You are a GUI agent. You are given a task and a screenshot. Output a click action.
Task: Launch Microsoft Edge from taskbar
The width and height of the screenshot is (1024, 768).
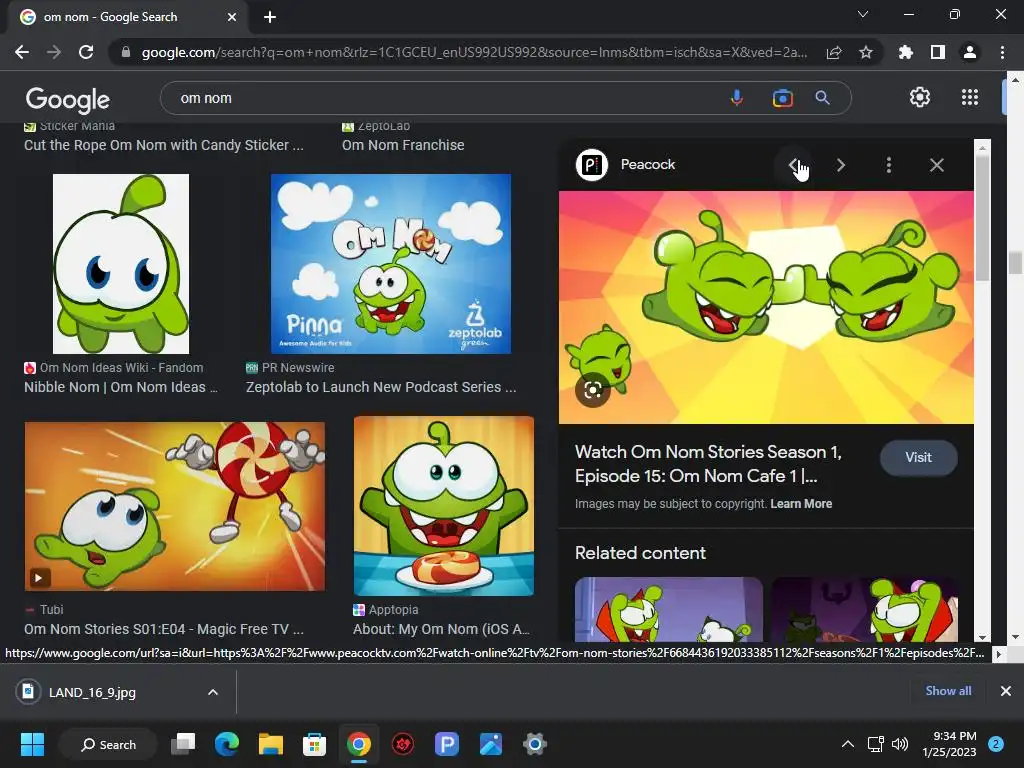pyautogui.click(x=227, y=744)
